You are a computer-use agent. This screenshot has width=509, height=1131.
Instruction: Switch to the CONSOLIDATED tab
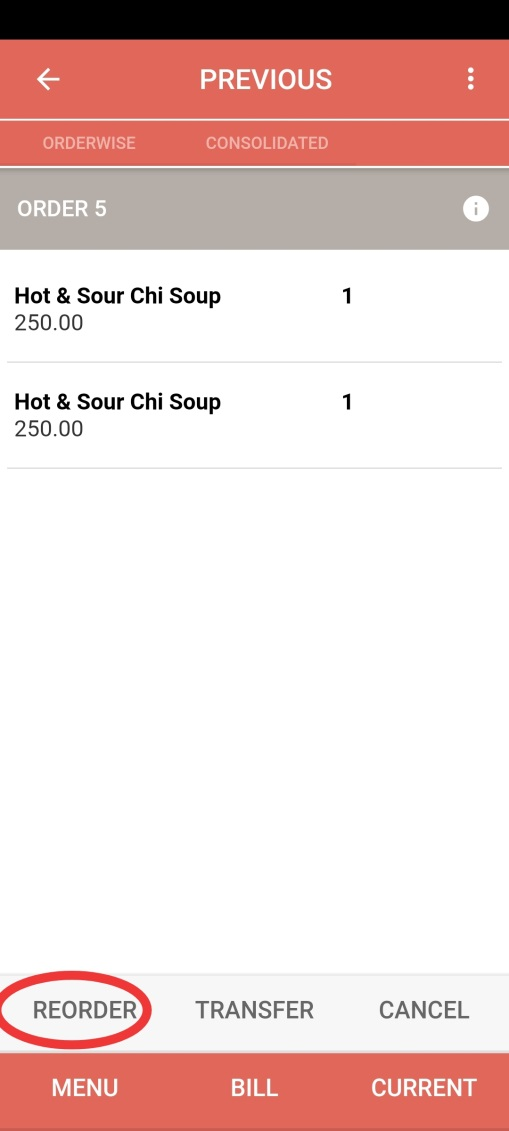(267, 143)
